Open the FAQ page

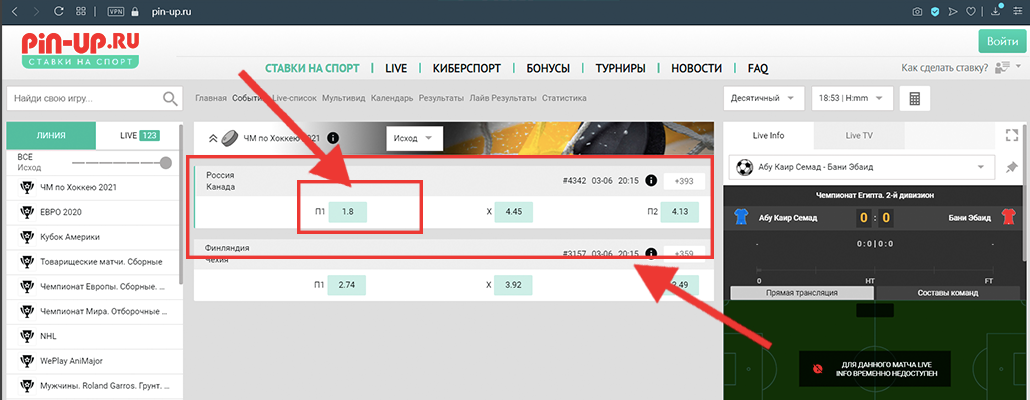758,68
